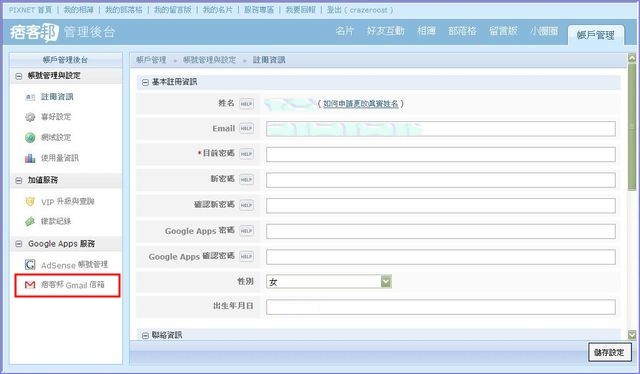Collapse the 基本註冊資訊 form section
This screenshot has width=640, height=374.
pyautogui.click(x=145, y=82)
